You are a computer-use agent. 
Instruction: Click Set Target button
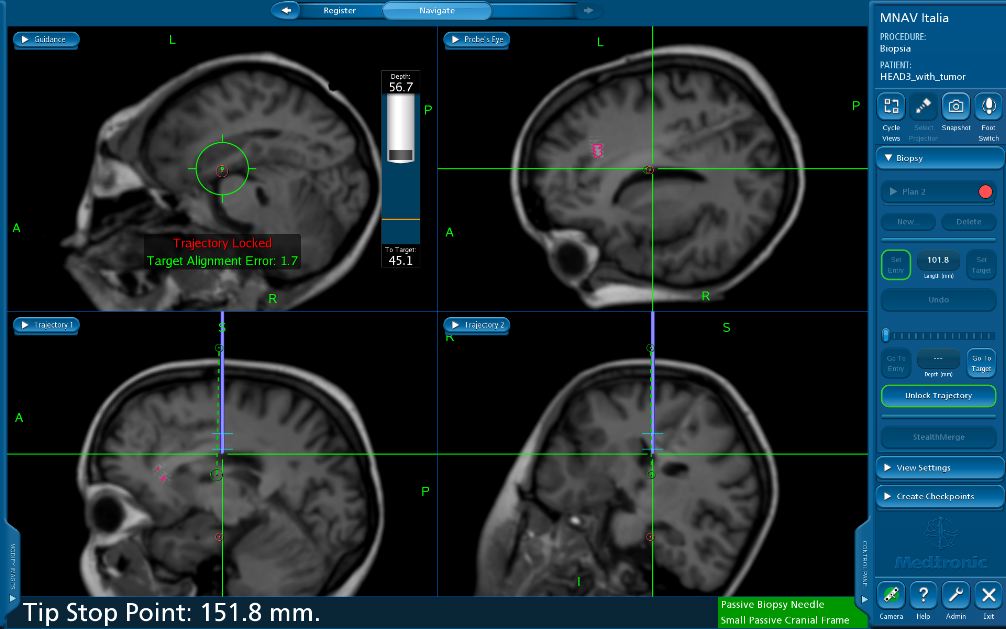(x=981, y=264)
